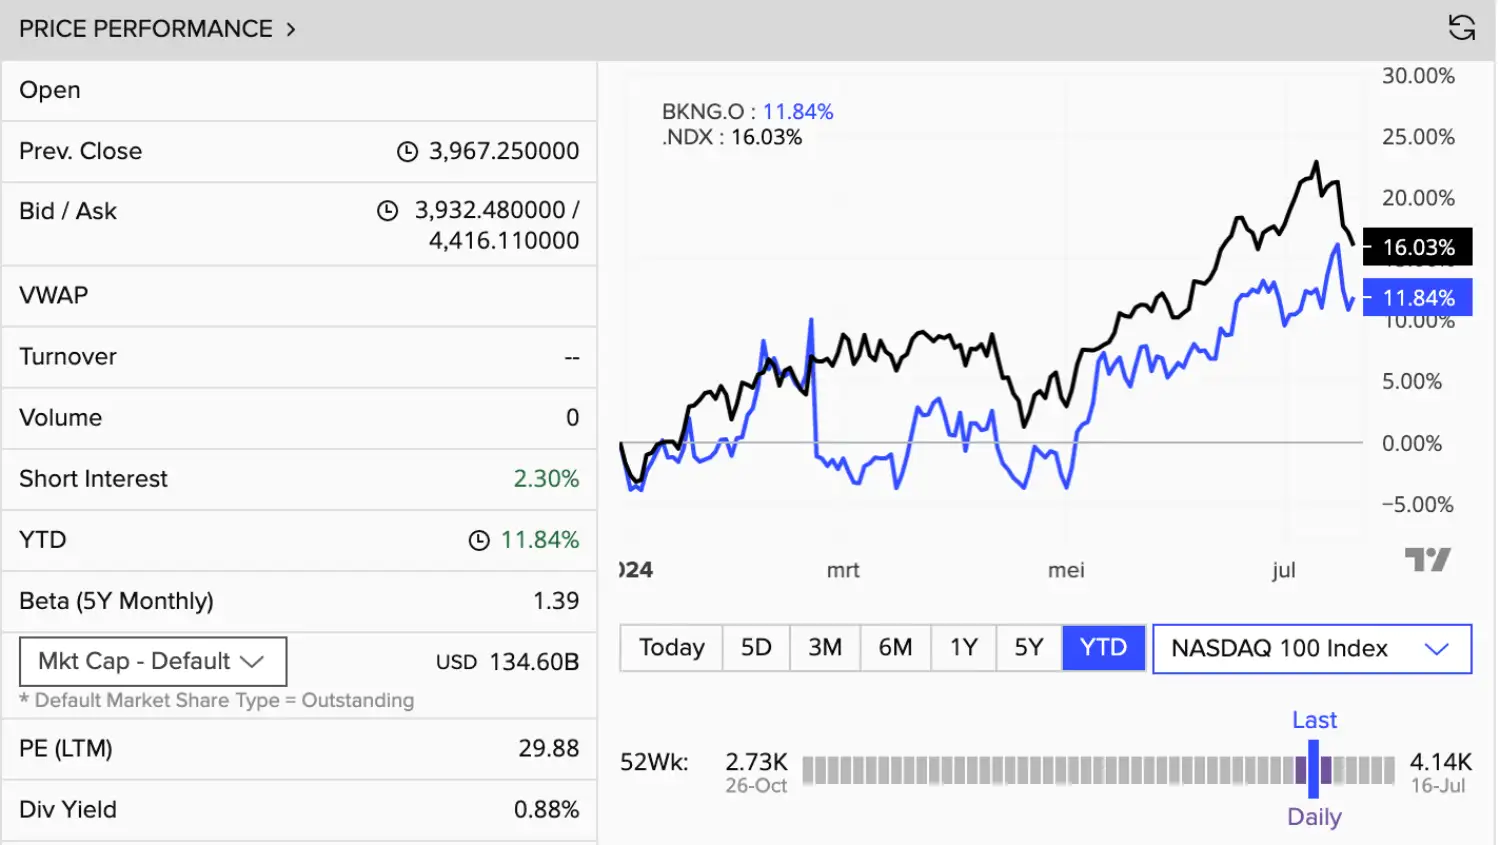Open the Price Performance chevron arrow
Screen dimensions: 1500x845
tap(291, 29)
